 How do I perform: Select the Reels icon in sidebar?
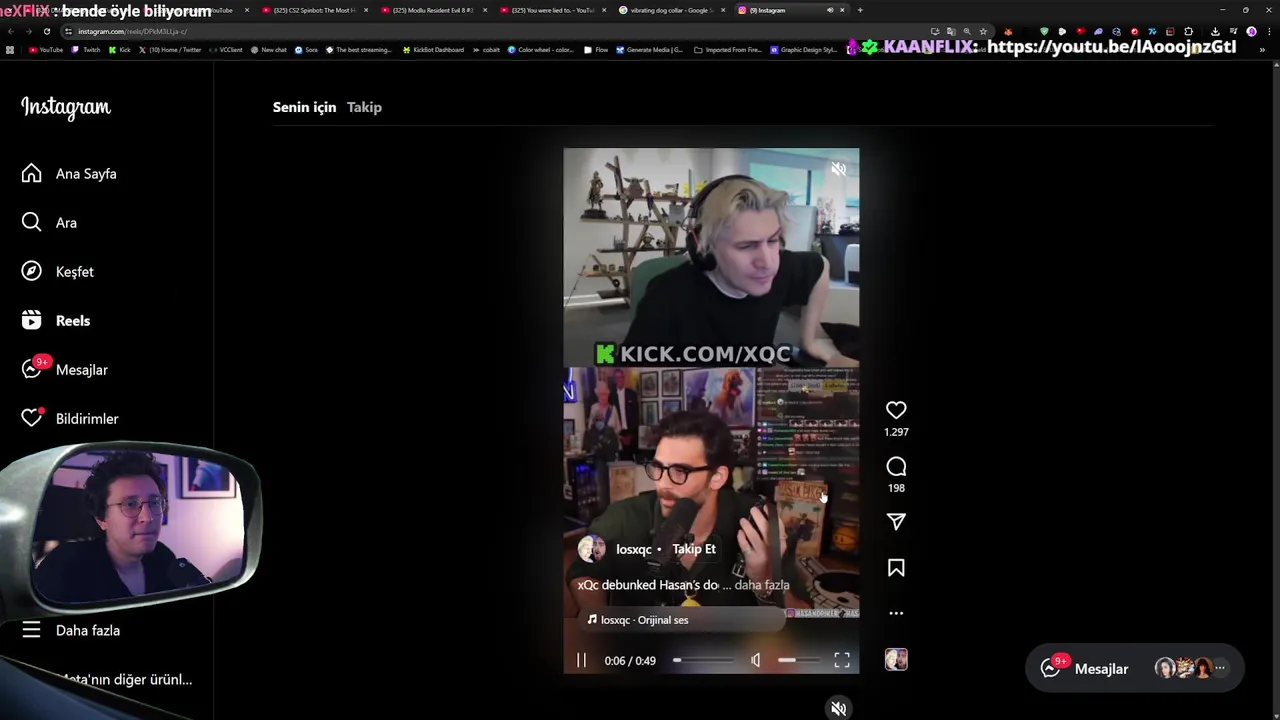(x=32, y=321)
